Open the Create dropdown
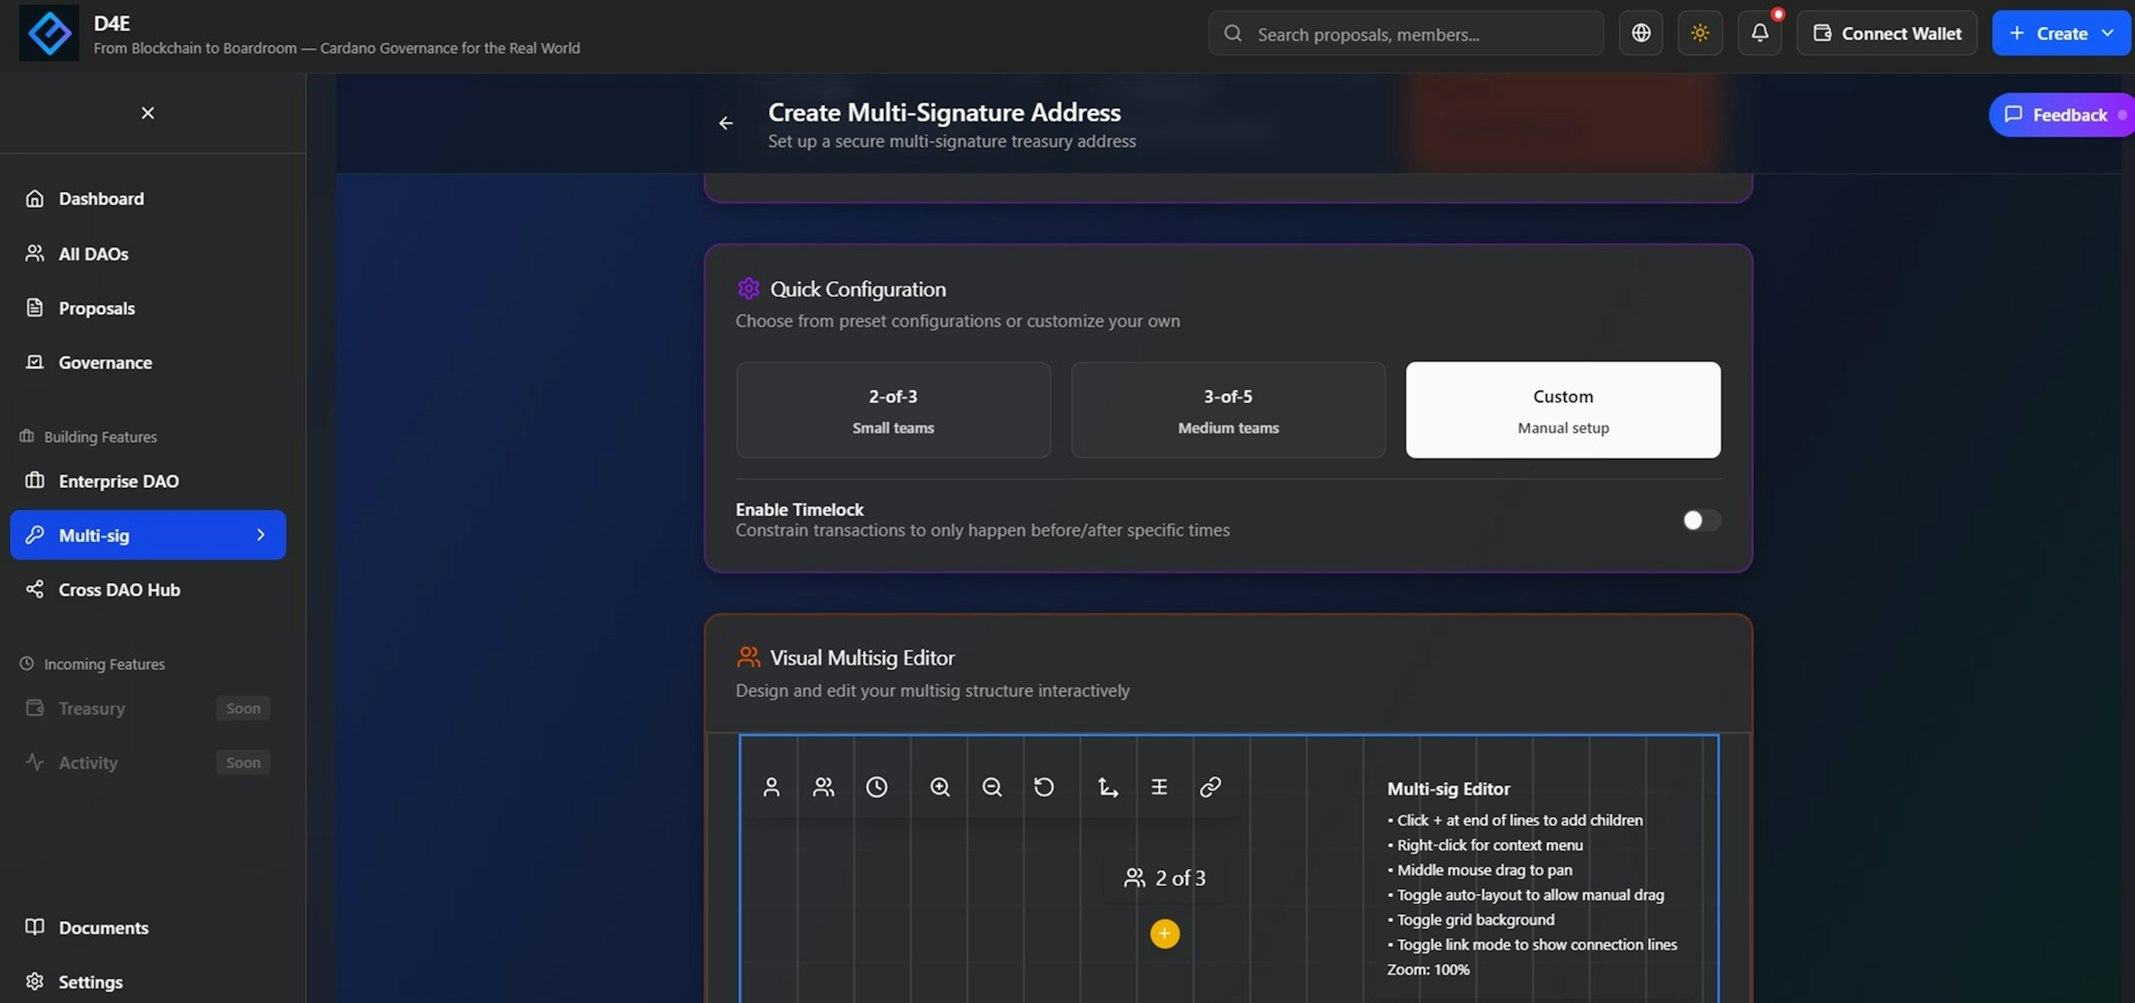Viewport: 2135px width, 1003px height. pos(2061,33)
